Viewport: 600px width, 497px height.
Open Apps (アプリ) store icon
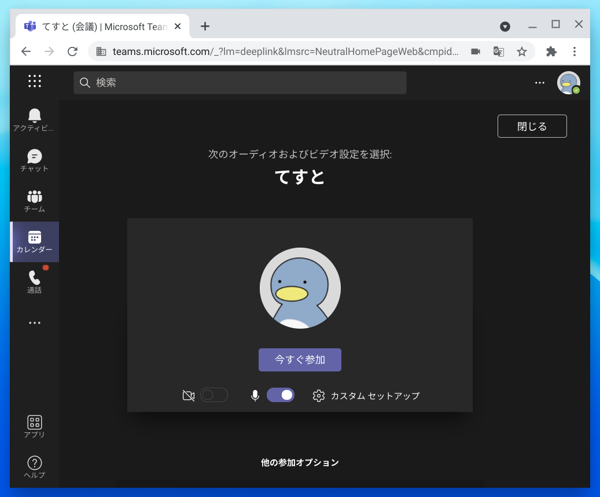(x=34, y=426)
